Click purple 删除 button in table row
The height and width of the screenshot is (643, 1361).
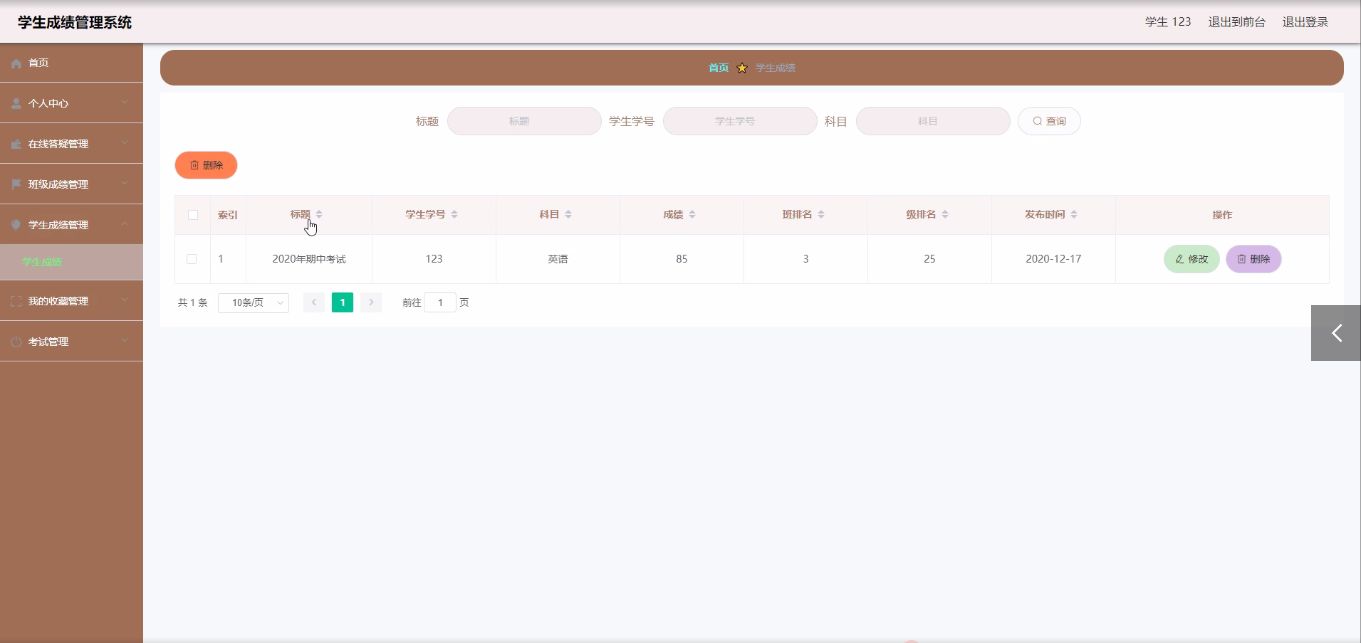(1253, 259)
